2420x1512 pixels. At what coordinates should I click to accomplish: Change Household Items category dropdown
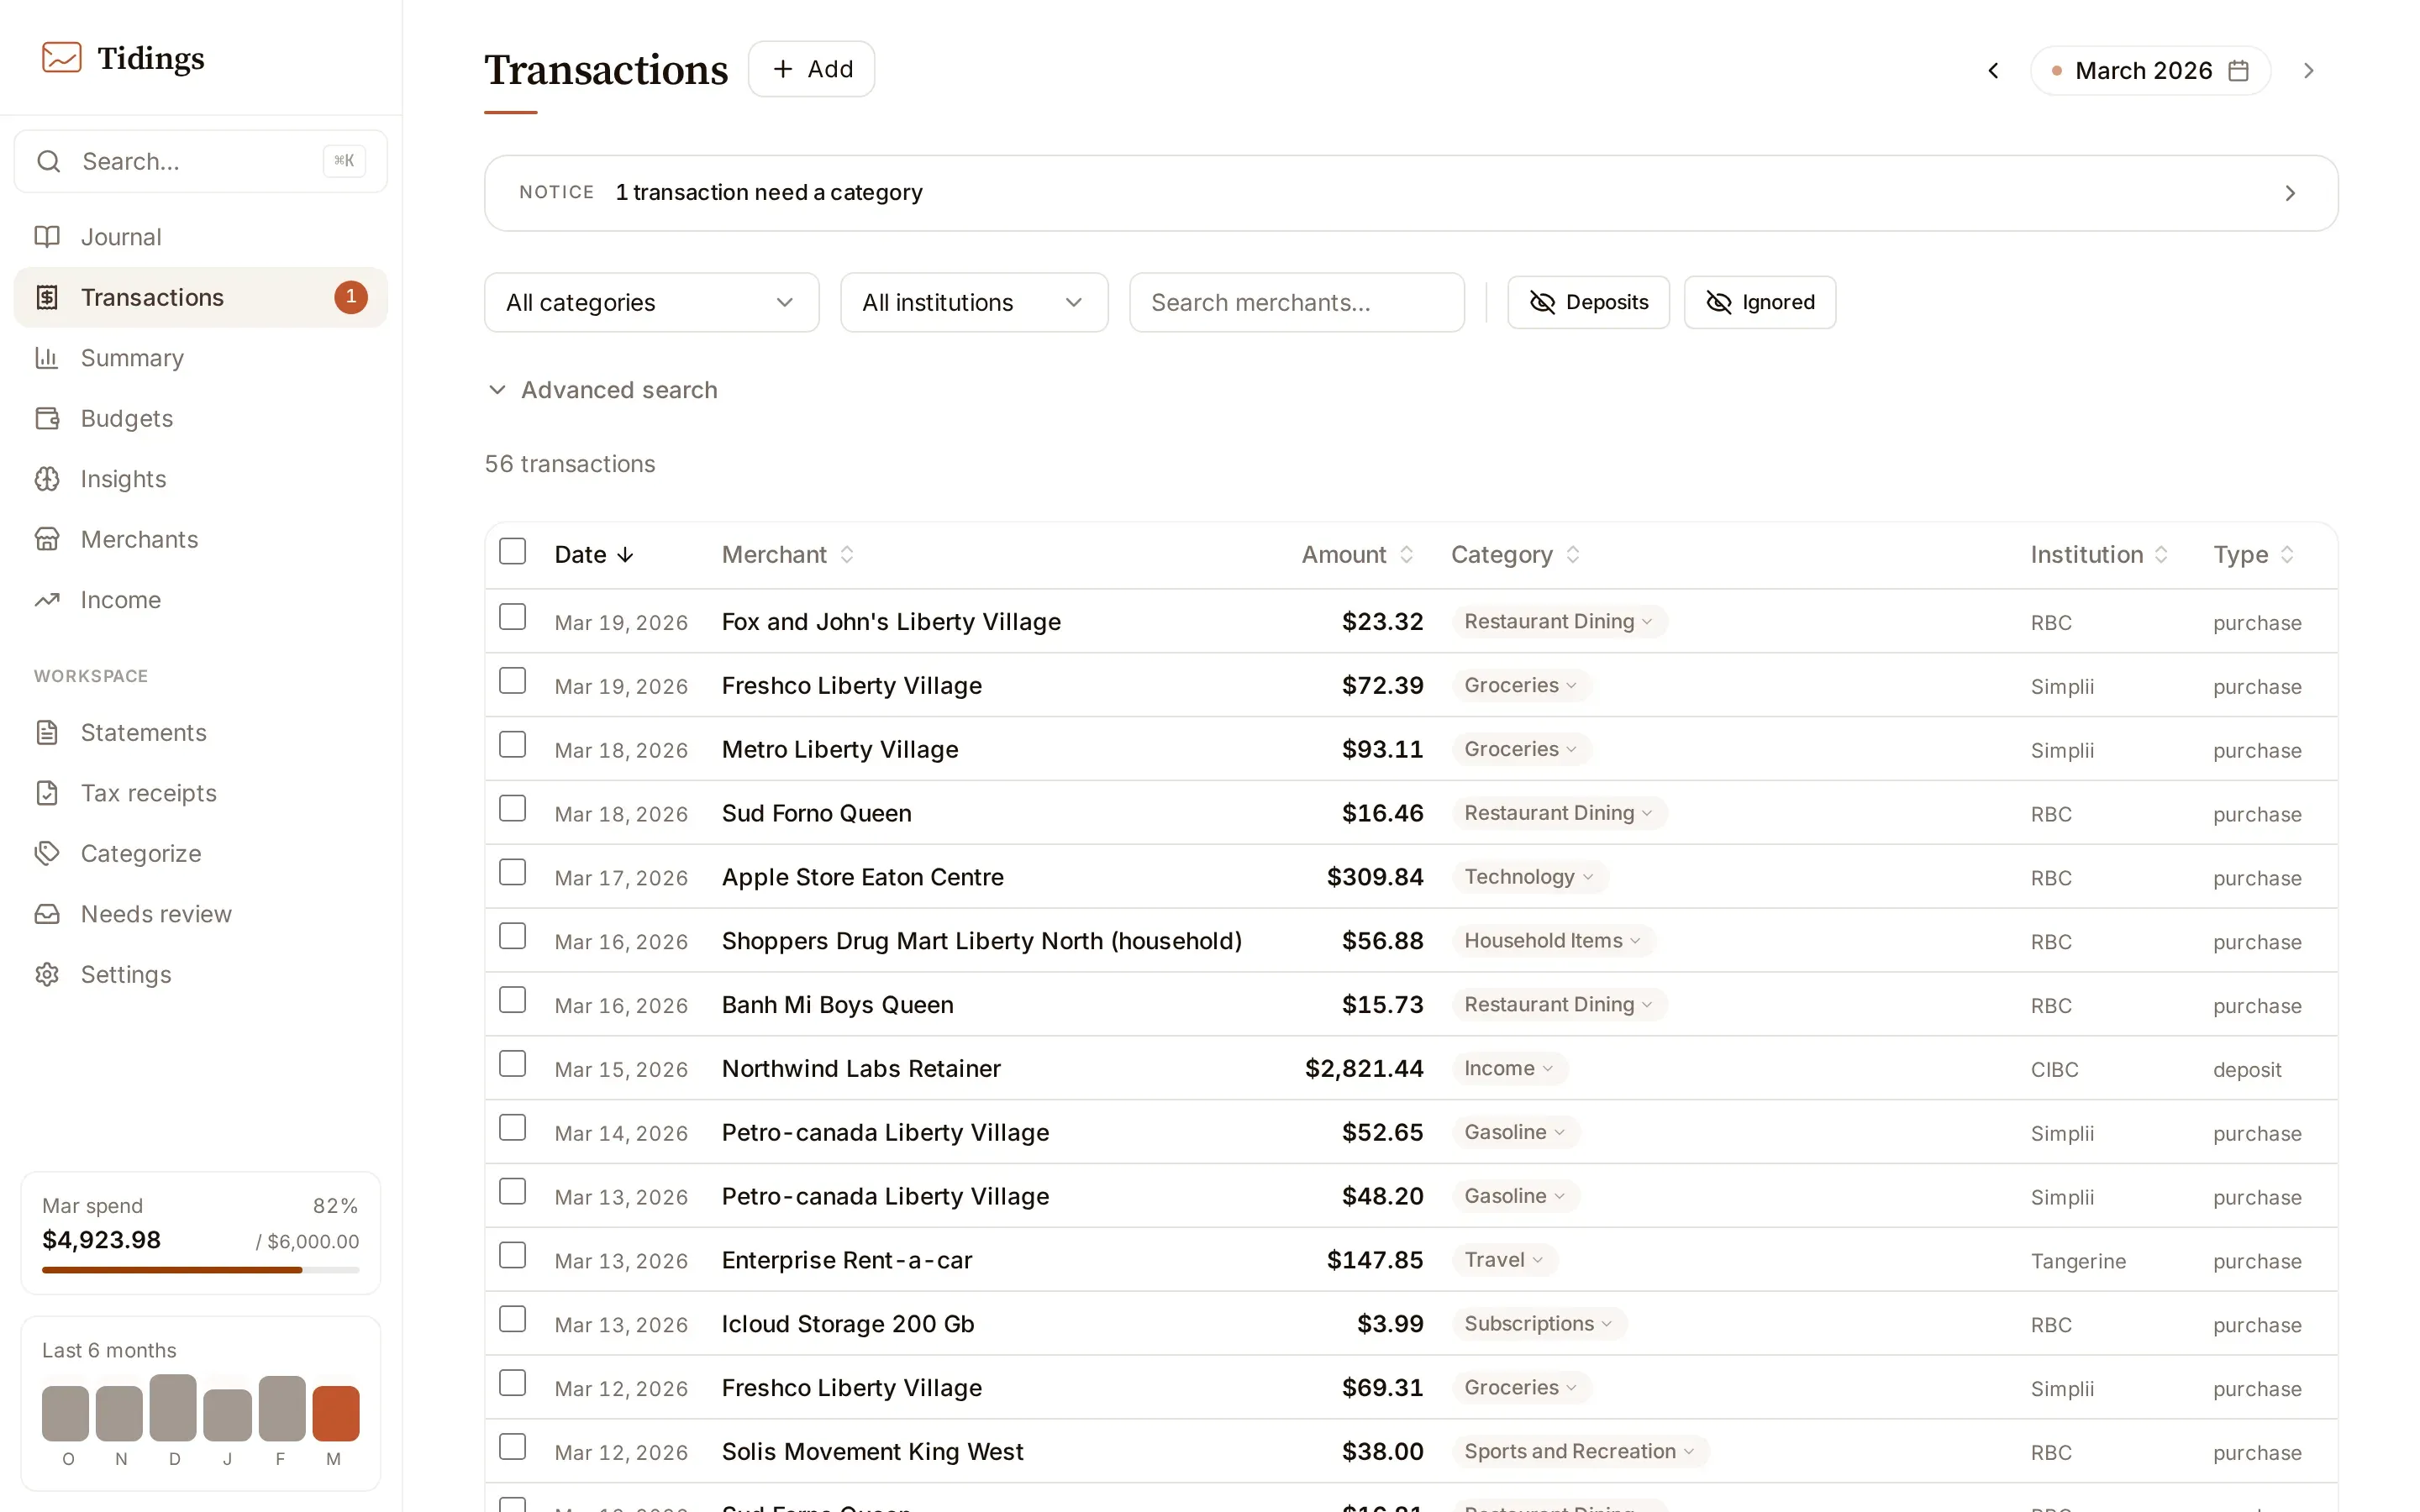(1553, 941)
